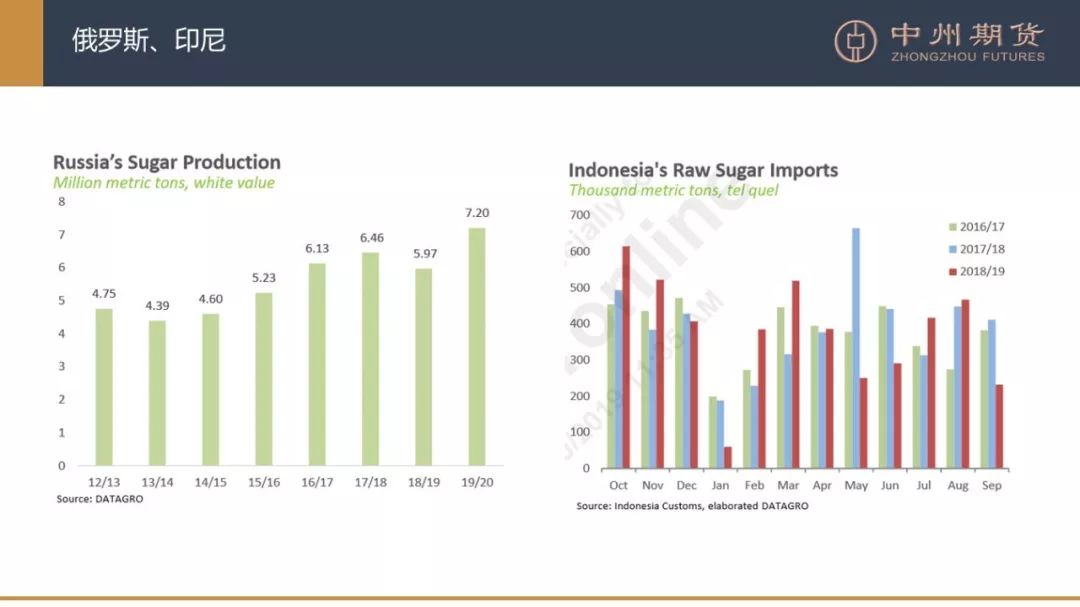Click the ZHONGZHOU FUTURES English text
1080x607 pixels.
968,56
